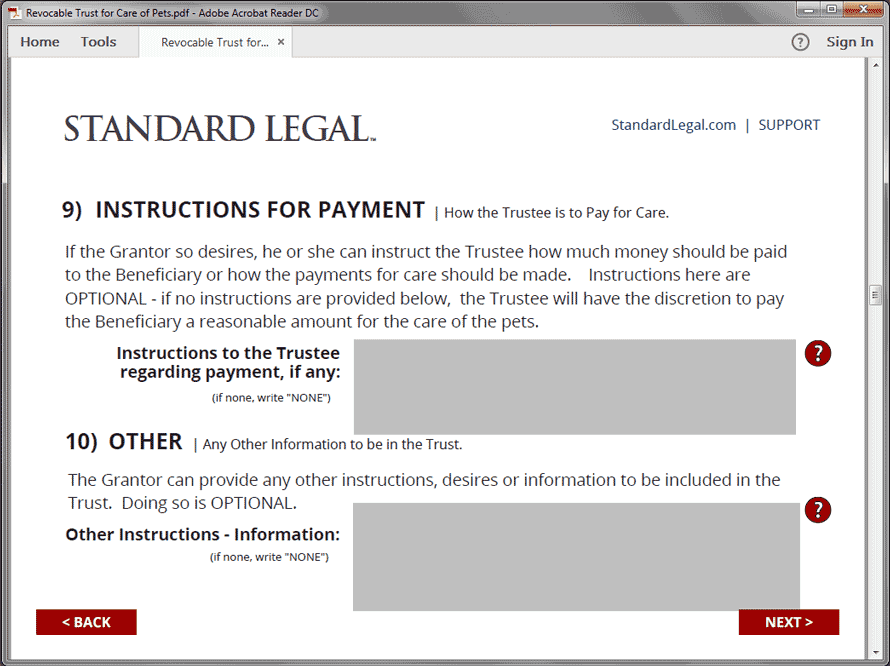
Task: Click the PDF icon in the title bar
Action: [15, 11]
